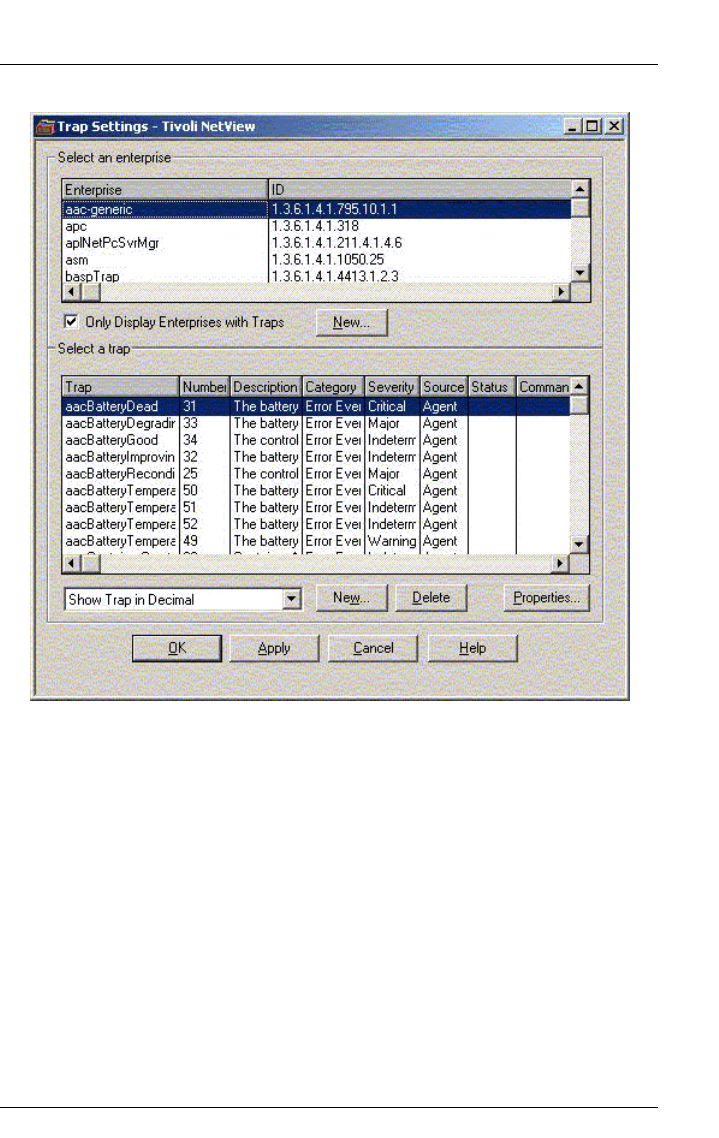Select aacBatteryTemperature trap number 50
This screenshot has height=1138, width=719.
point(317,491)
